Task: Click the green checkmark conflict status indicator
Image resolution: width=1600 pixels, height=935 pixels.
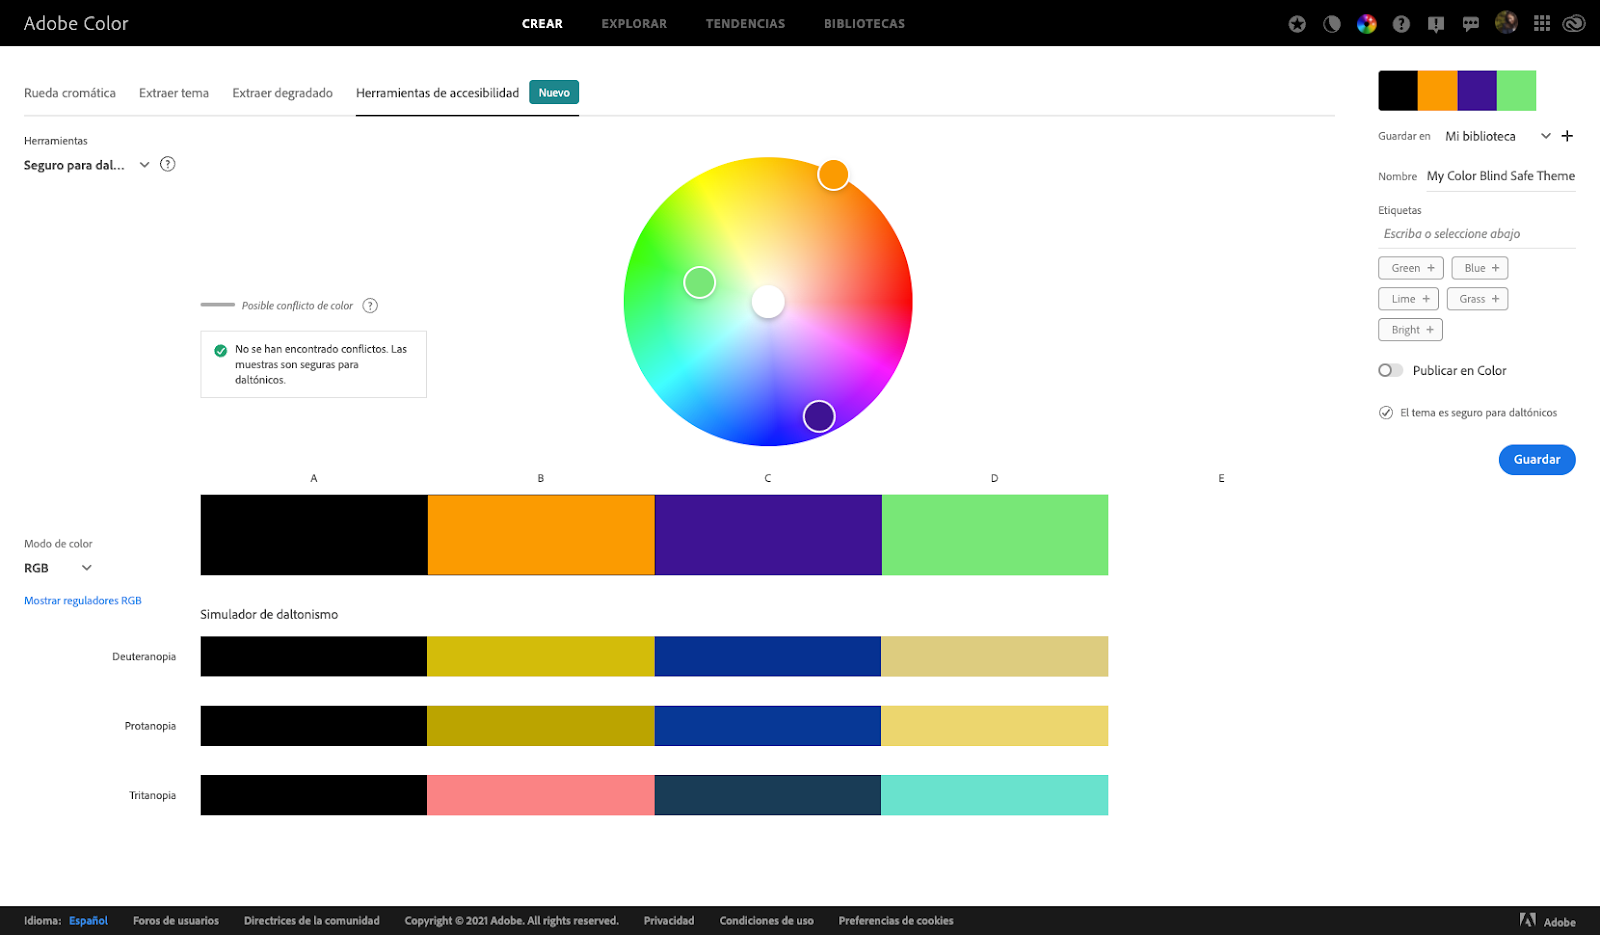Action: tap(220, 349)
